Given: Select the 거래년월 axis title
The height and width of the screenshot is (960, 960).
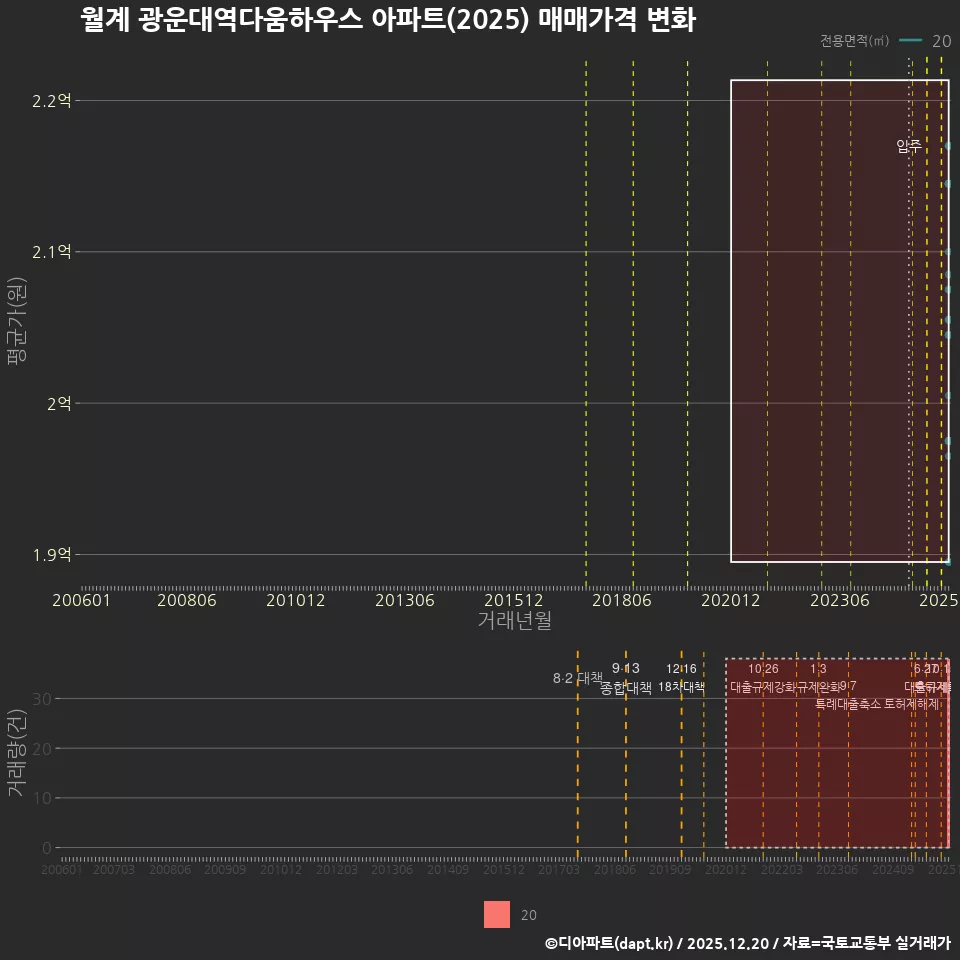Looking at the screenshot, I should [513, 621].
